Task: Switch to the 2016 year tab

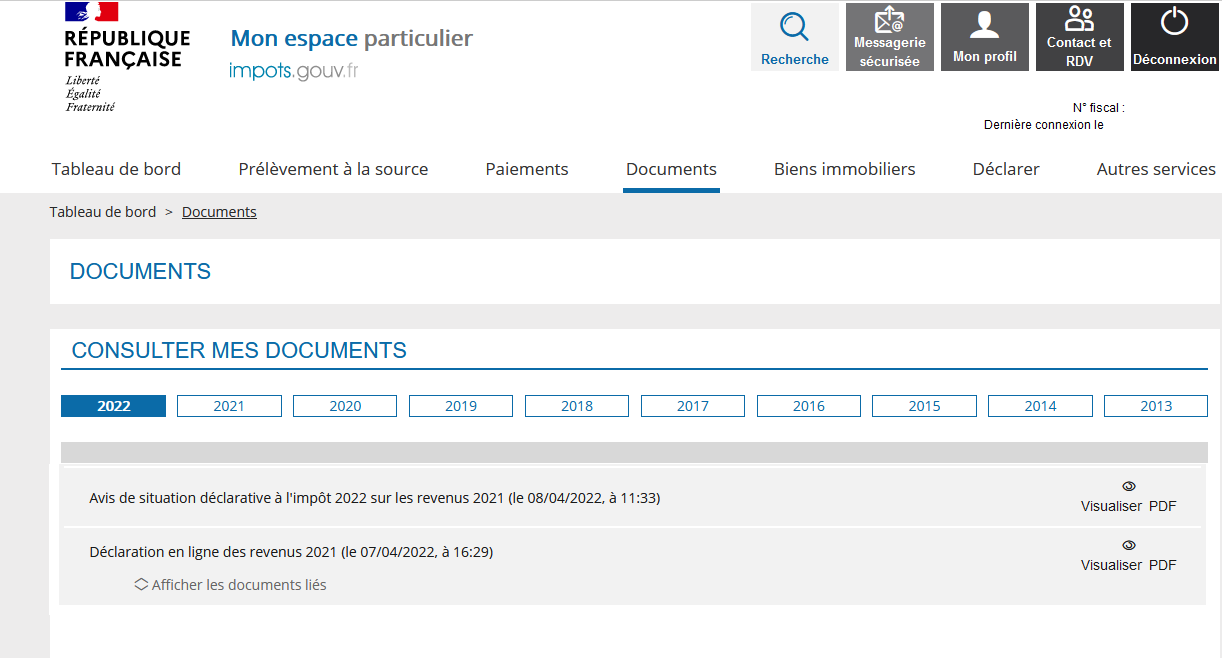Action: 809,406
